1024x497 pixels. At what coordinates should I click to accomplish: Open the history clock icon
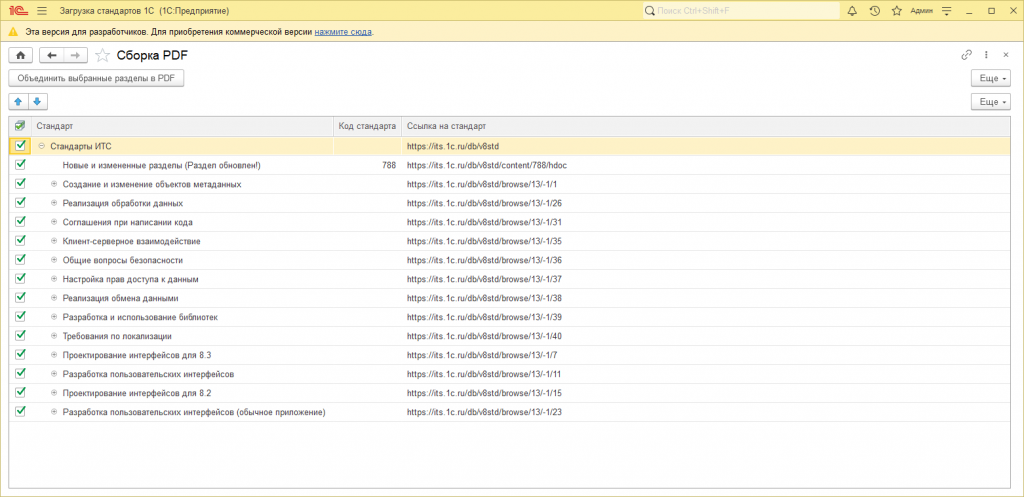875,11
